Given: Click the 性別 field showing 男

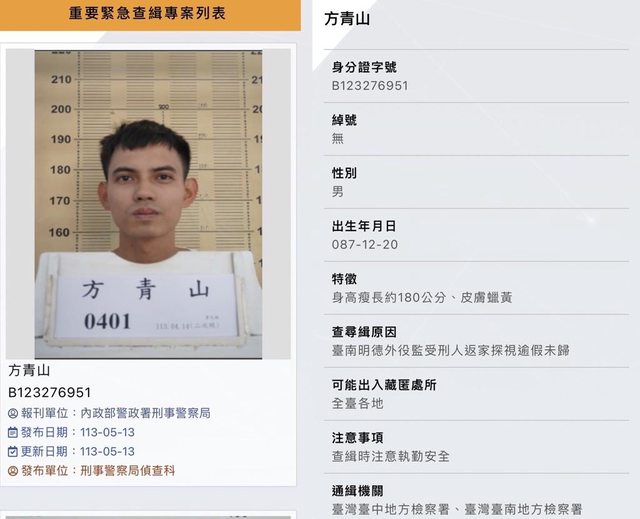Looking at the screenshot, I should click(476, 182).
